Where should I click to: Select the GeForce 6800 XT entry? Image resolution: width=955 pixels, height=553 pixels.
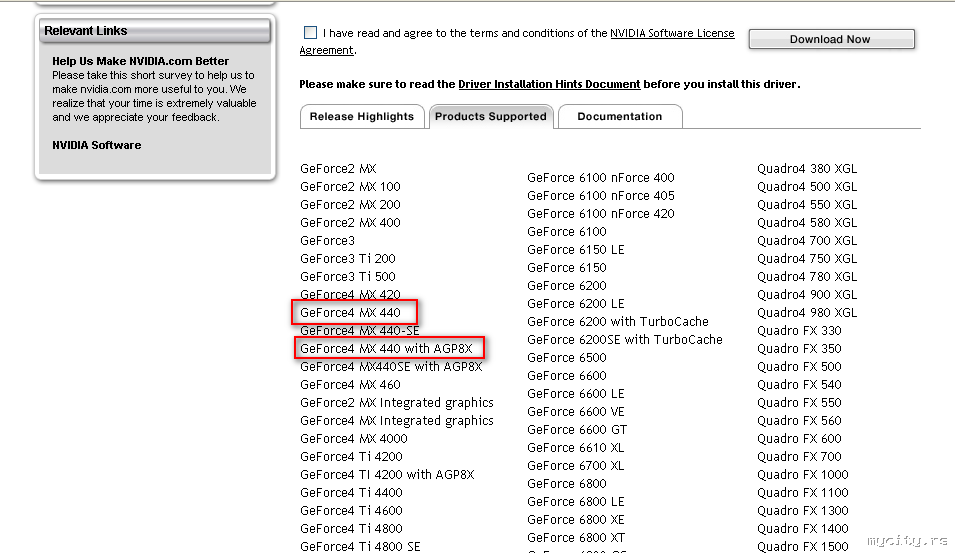[576, 537]
